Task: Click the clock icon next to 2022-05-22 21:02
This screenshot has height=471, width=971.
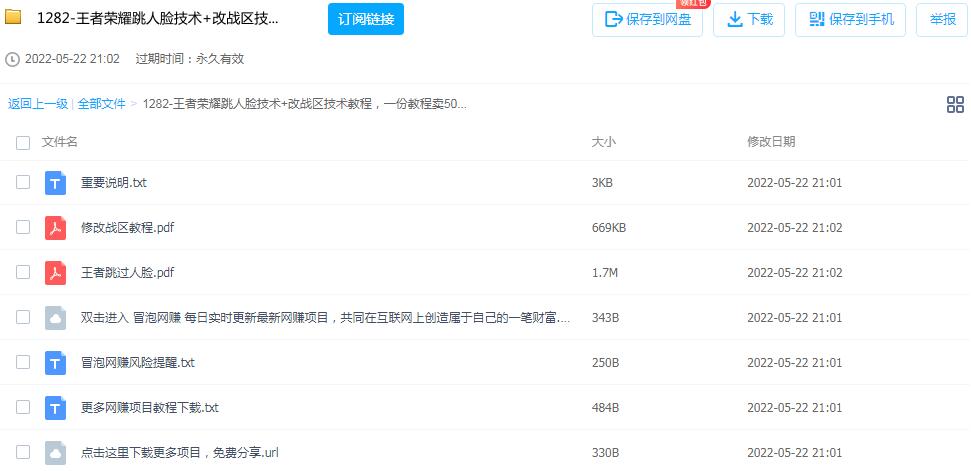Action: click(12, 59)
